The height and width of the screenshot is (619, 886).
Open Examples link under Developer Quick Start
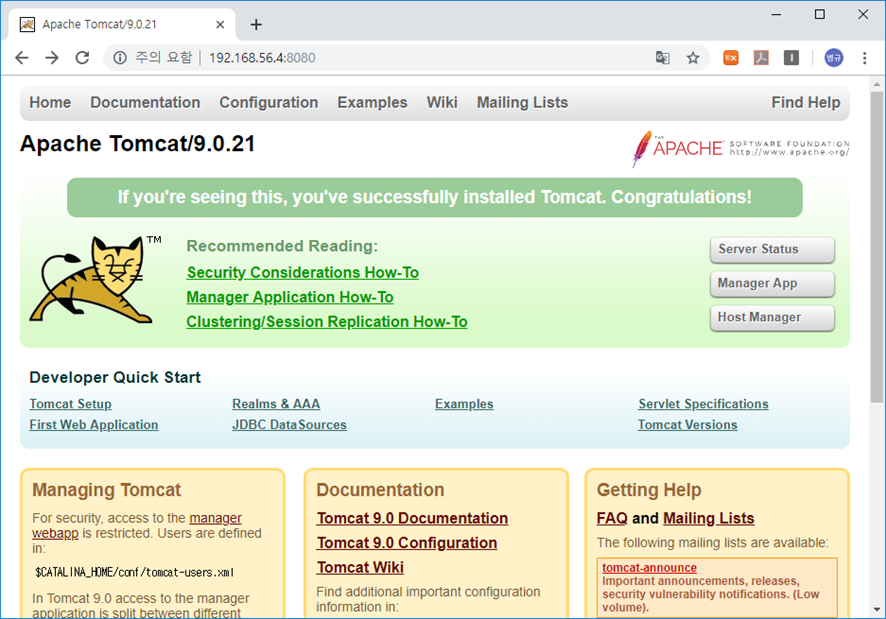click(464, 404)
